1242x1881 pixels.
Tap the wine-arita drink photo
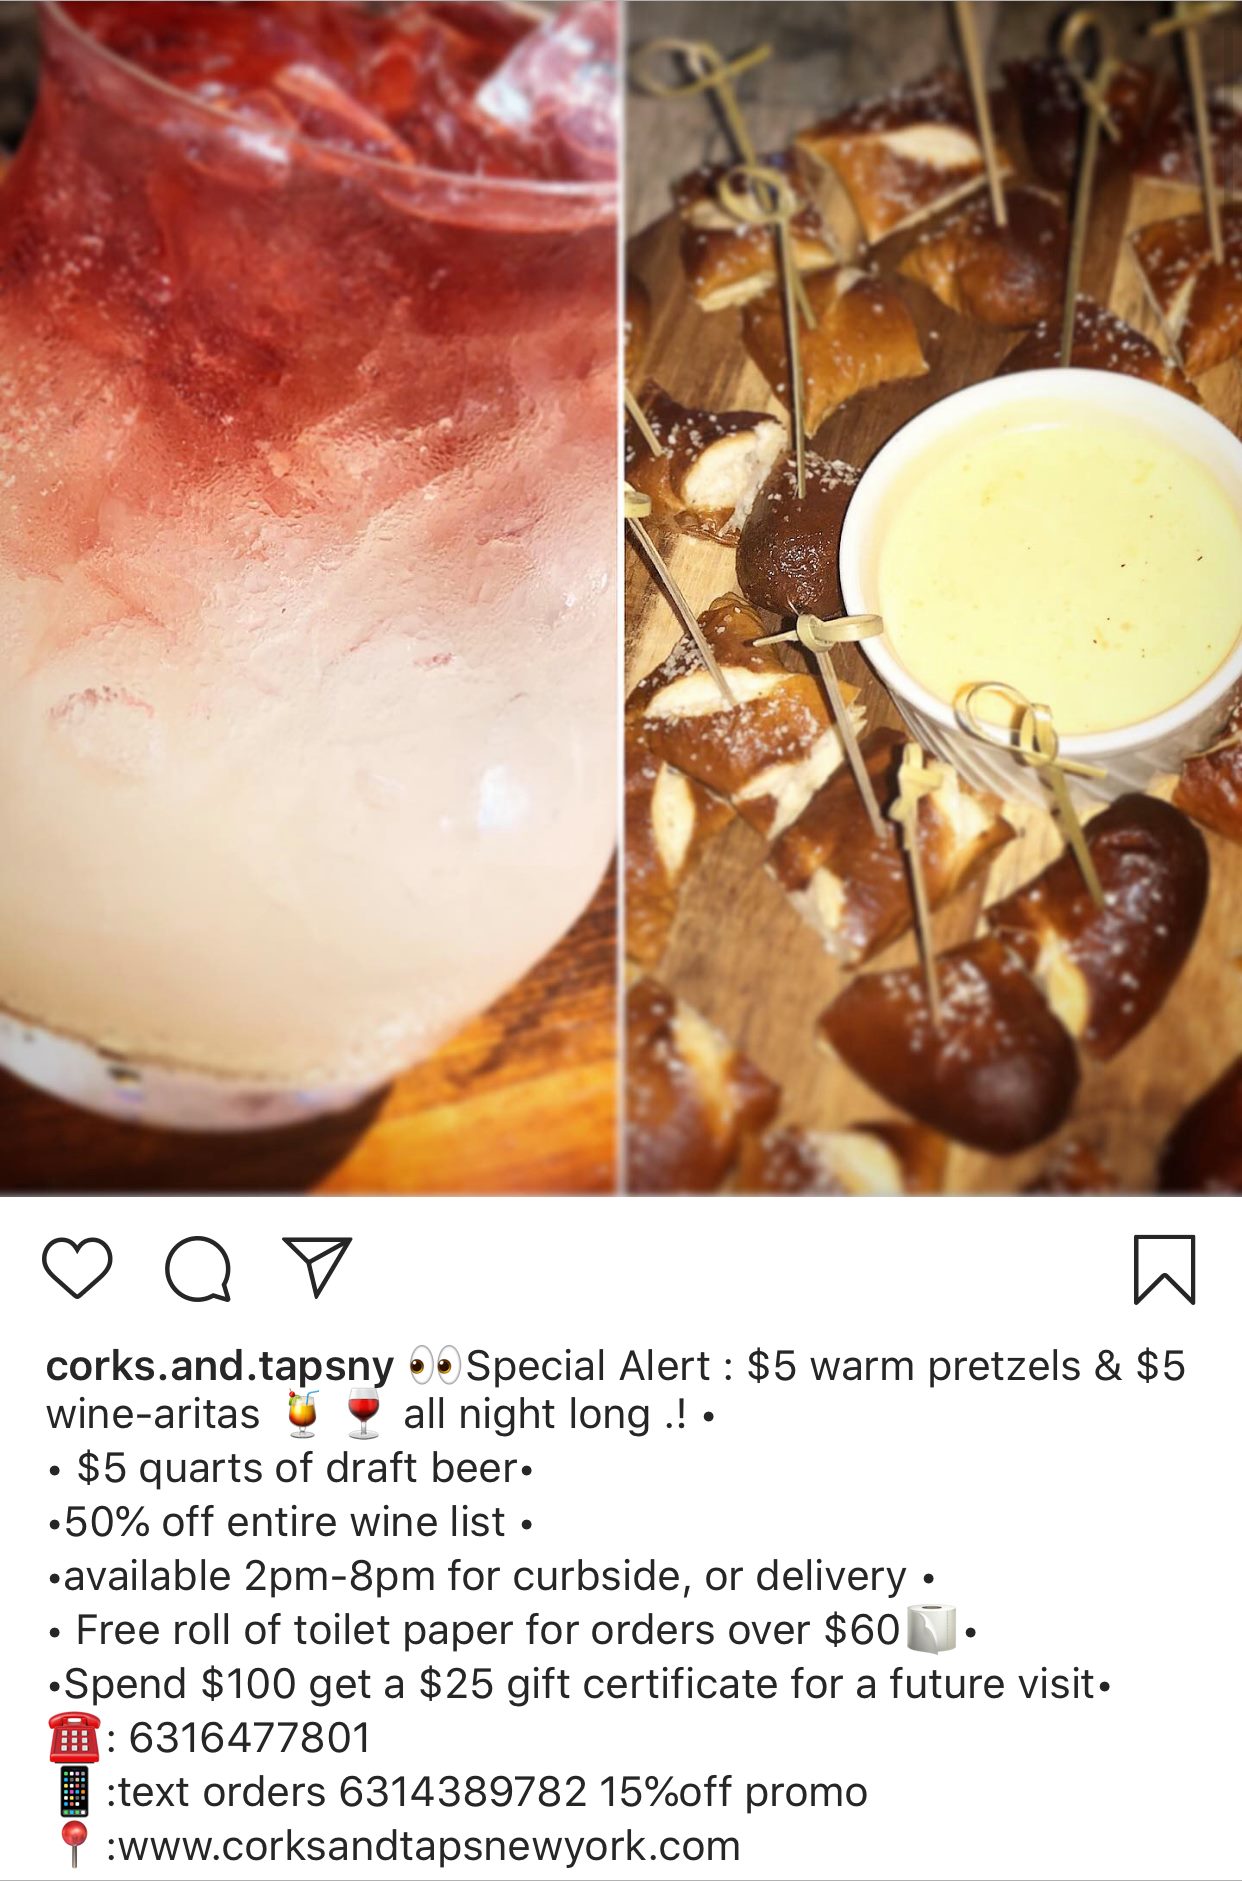(308, 597)
